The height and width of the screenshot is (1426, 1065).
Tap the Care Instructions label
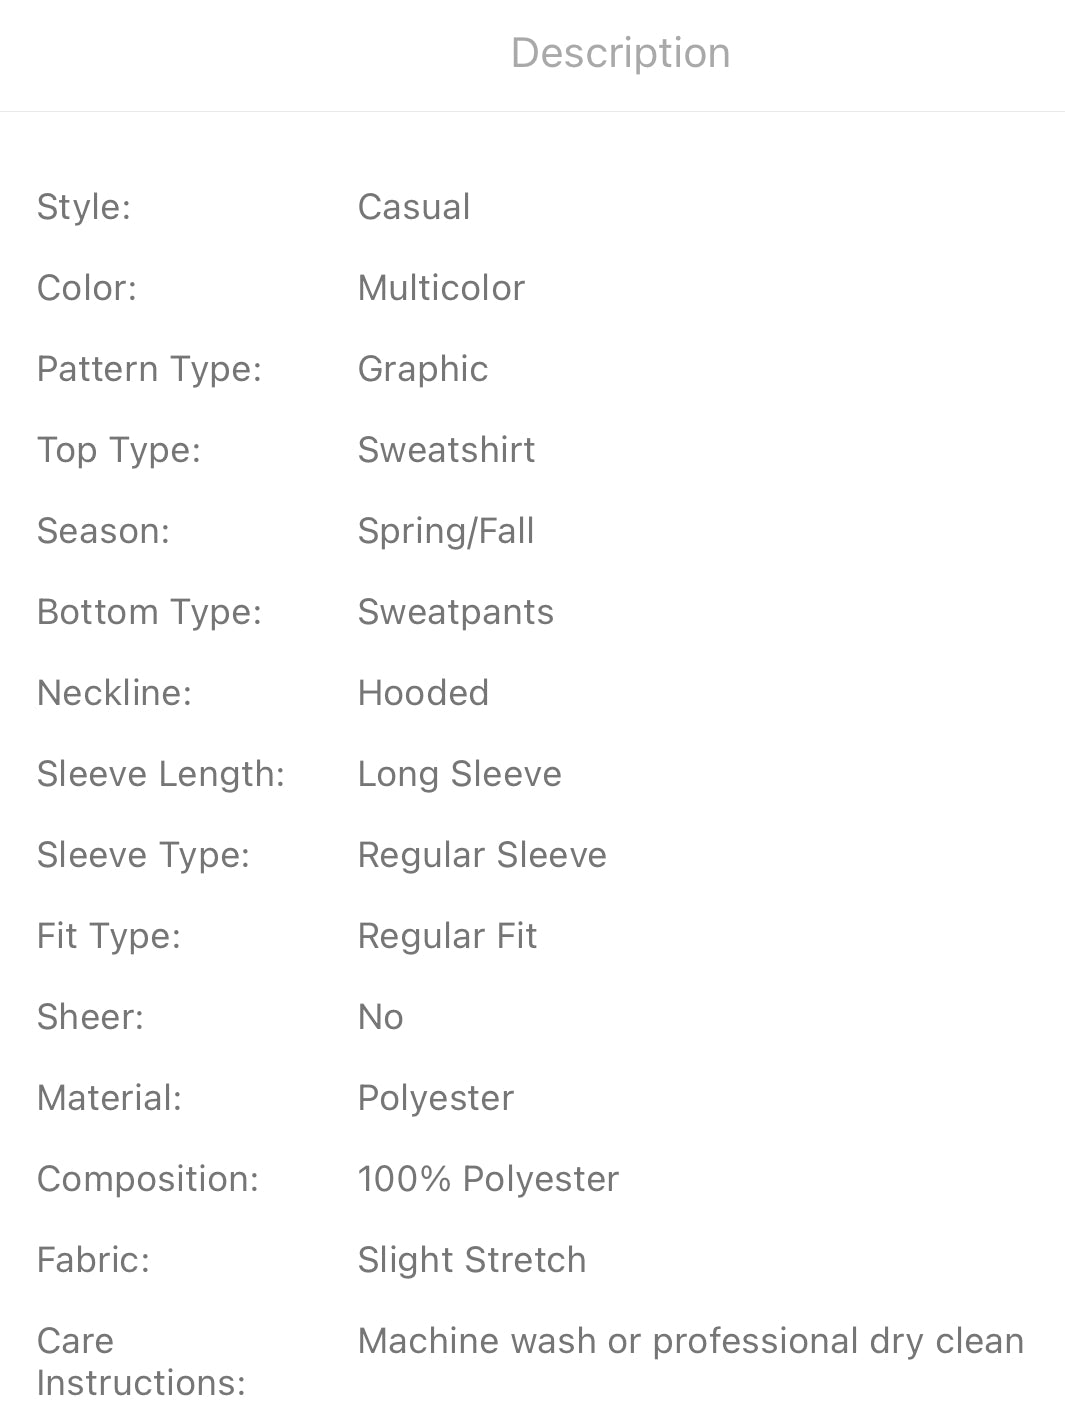pos(141,1362)
